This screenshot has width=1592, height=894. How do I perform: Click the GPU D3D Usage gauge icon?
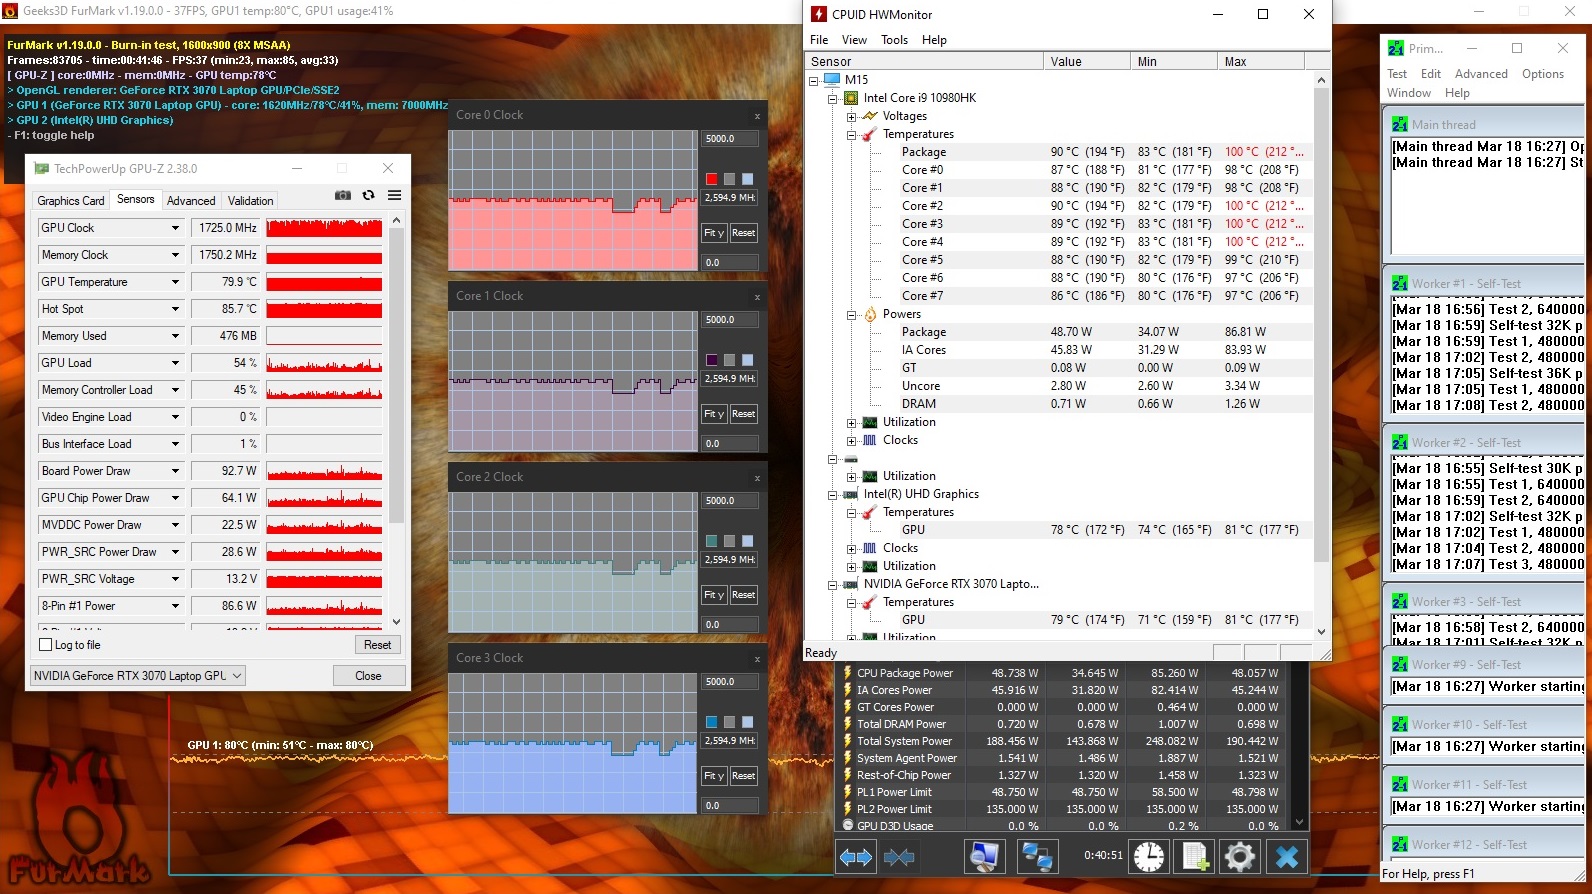848,826
